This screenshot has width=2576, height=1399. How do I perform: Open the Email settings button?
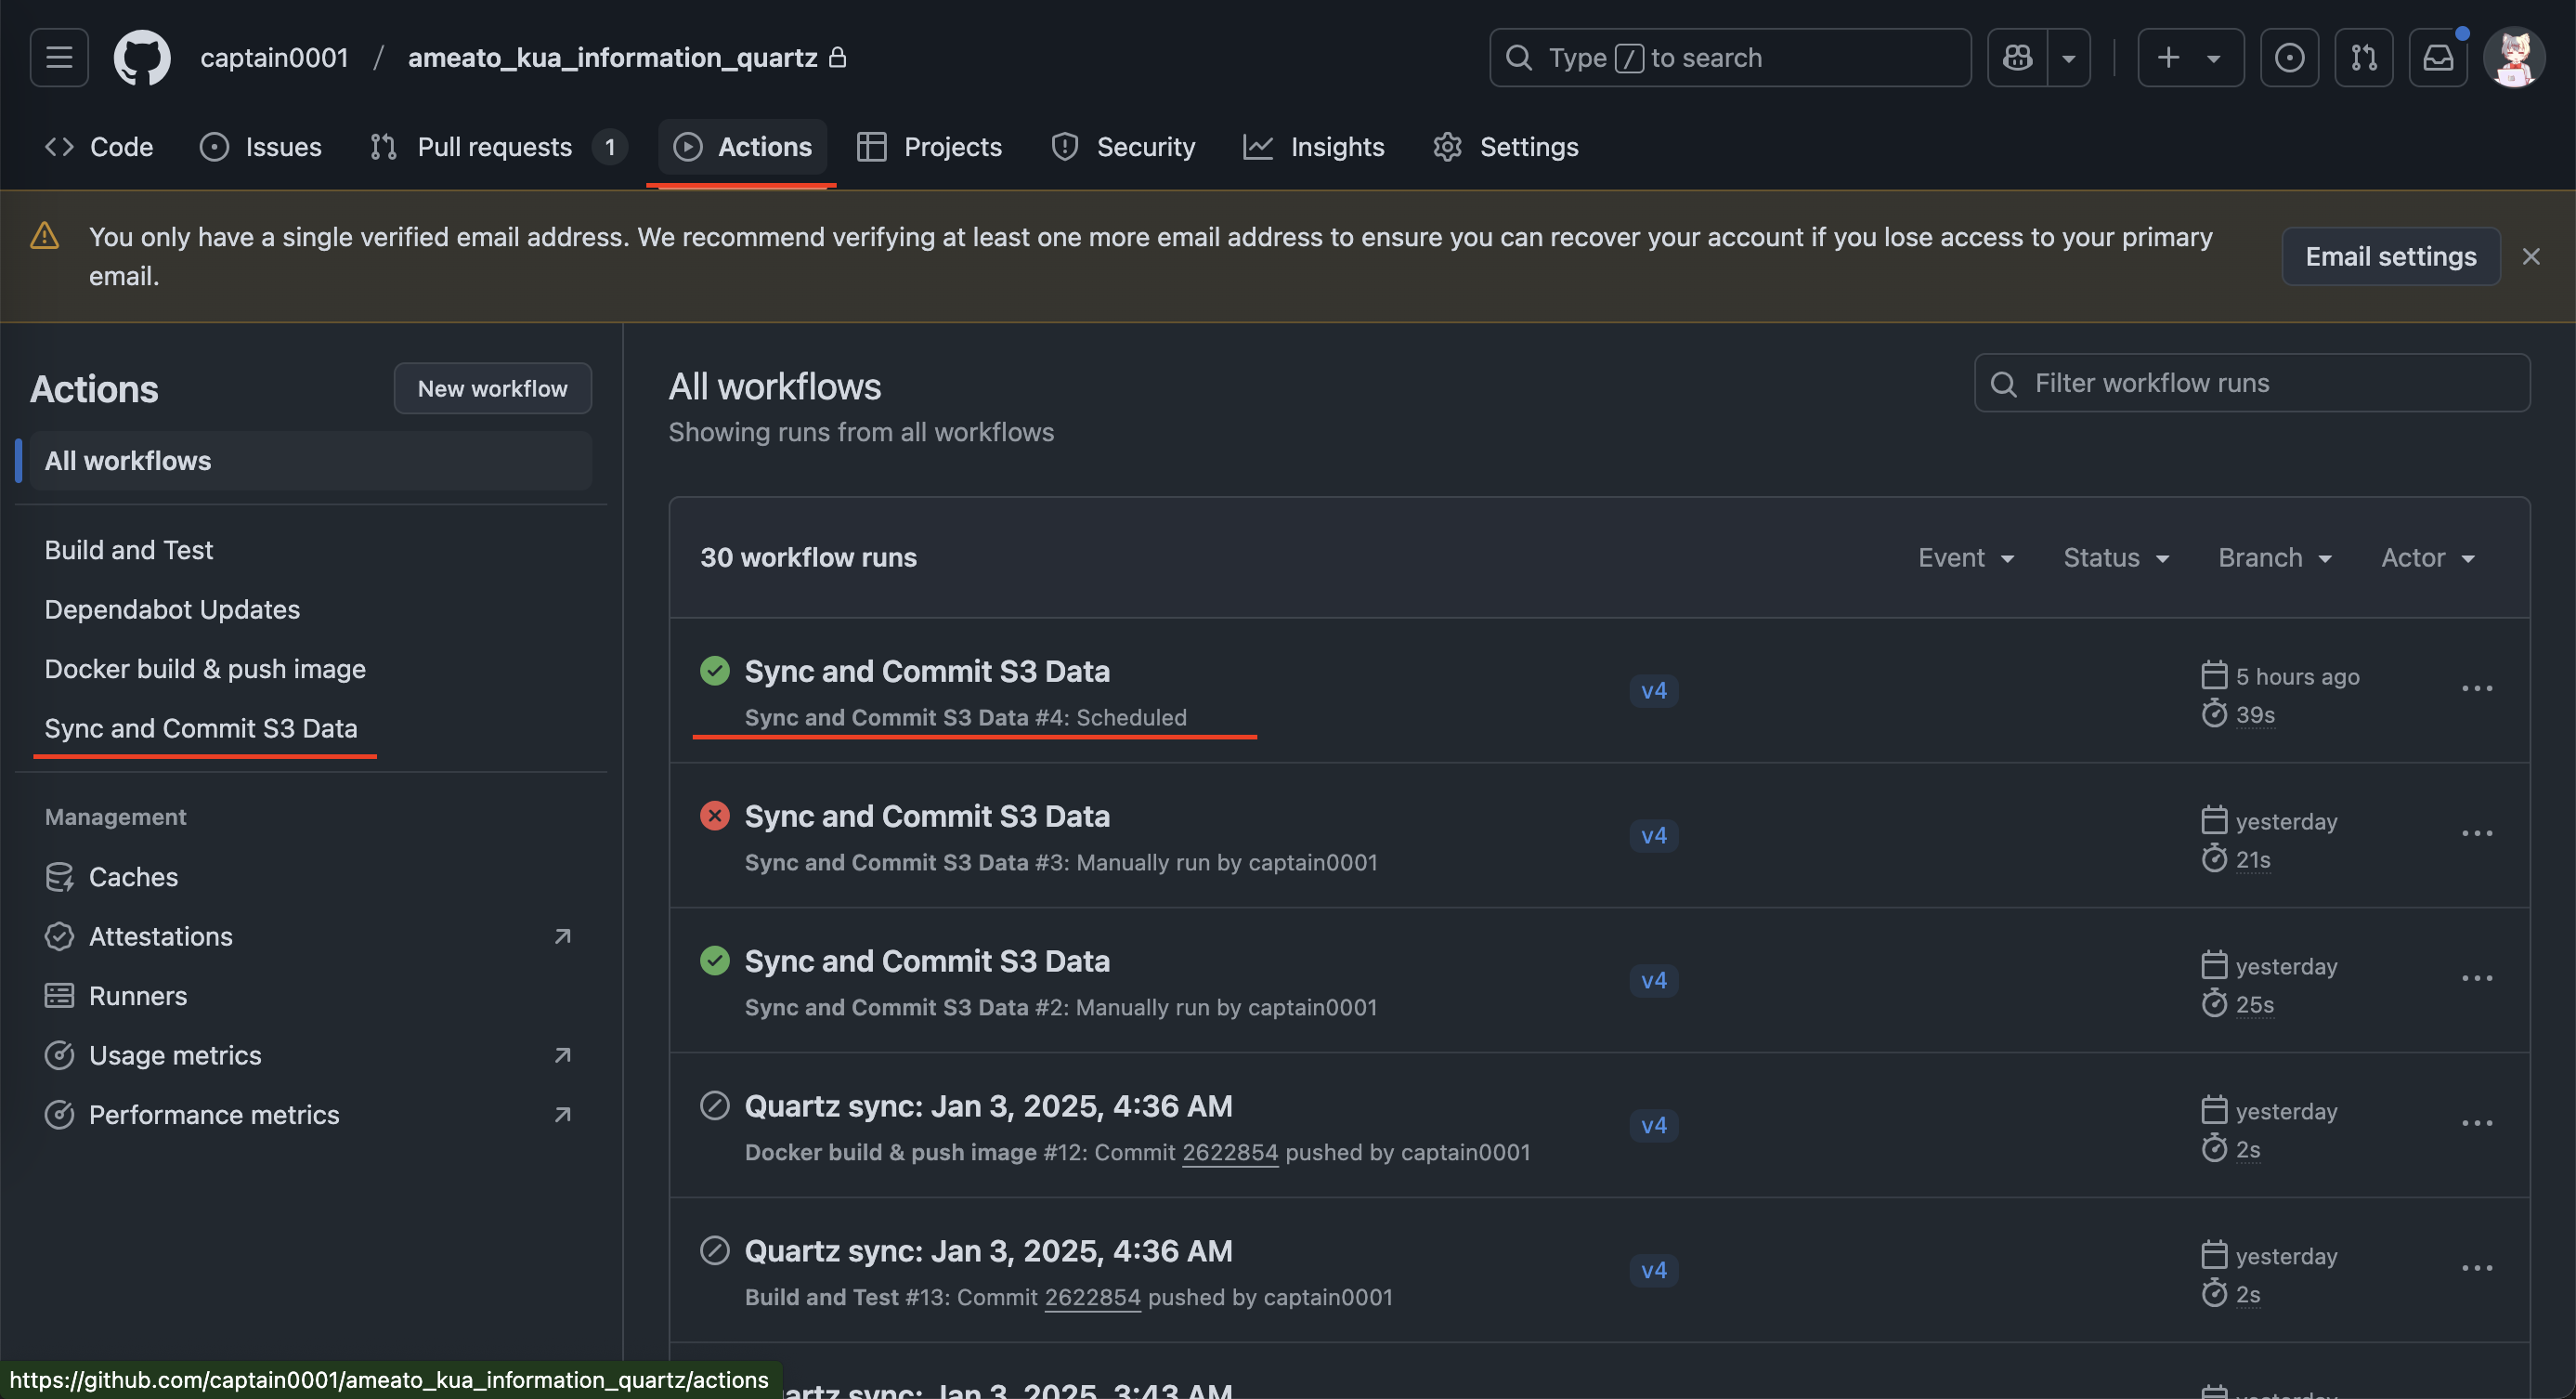point(2390,257)
